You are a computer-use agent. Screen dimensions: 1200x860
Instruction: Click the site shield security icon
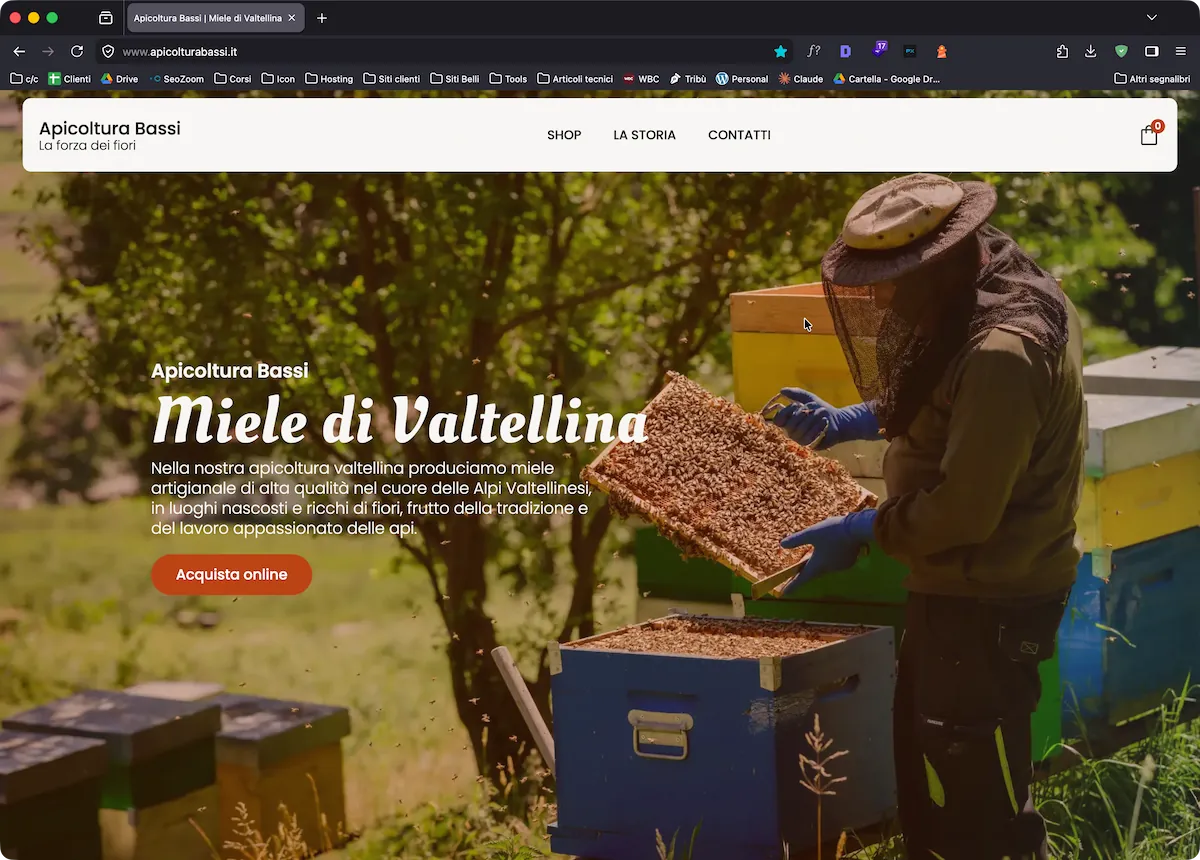[x=109, y=51]
